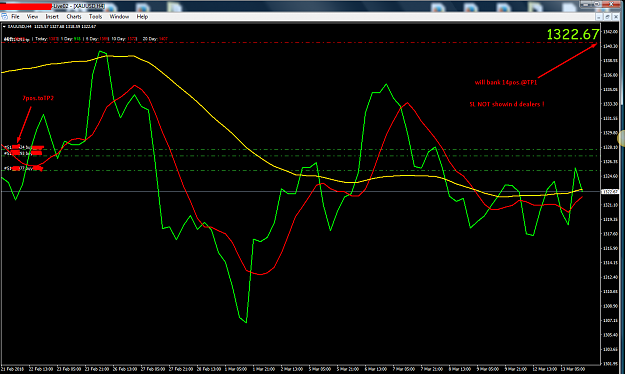Open the Tools menu
The image size is (625, 374).
click(x=95, y=17)
